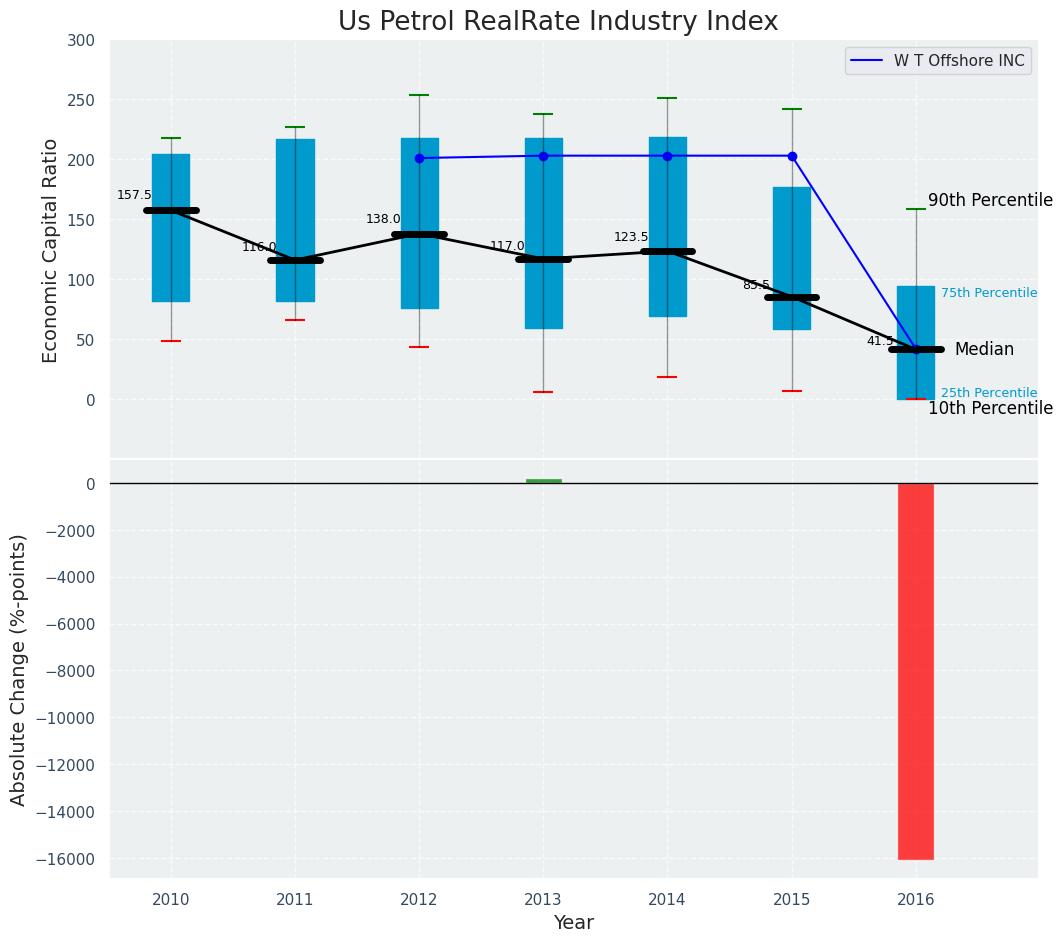The image size is (1063, 942).
Task: Click the 157.5 median value label
Action: (134, 195)
